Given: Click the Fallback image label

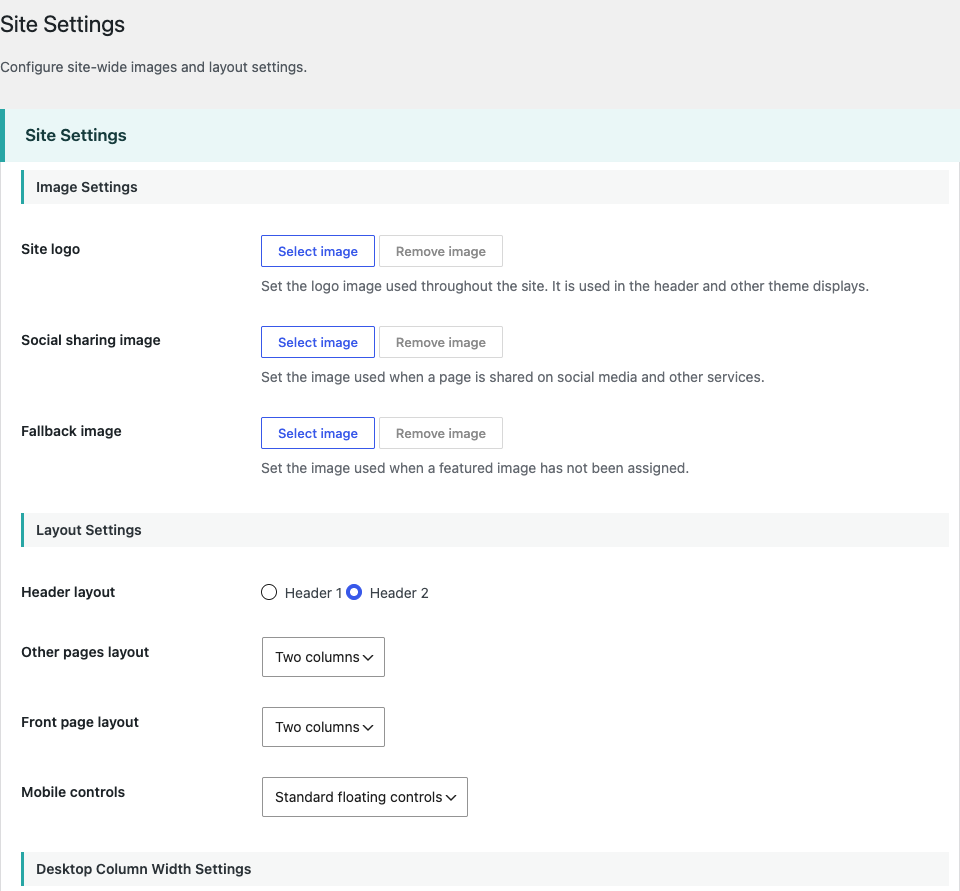Looking at the screenshot, I should point(72,431).
